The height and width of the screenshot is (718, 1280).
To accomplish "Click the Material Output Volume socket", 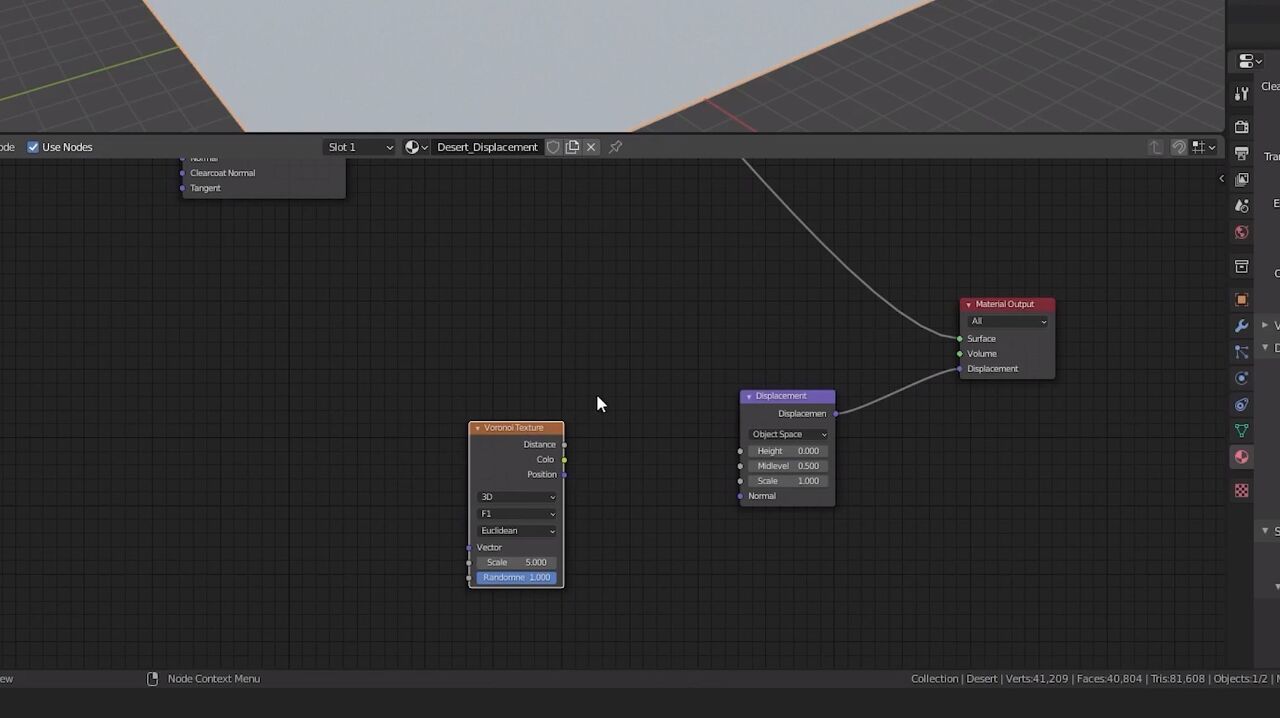I will point(960,354).
